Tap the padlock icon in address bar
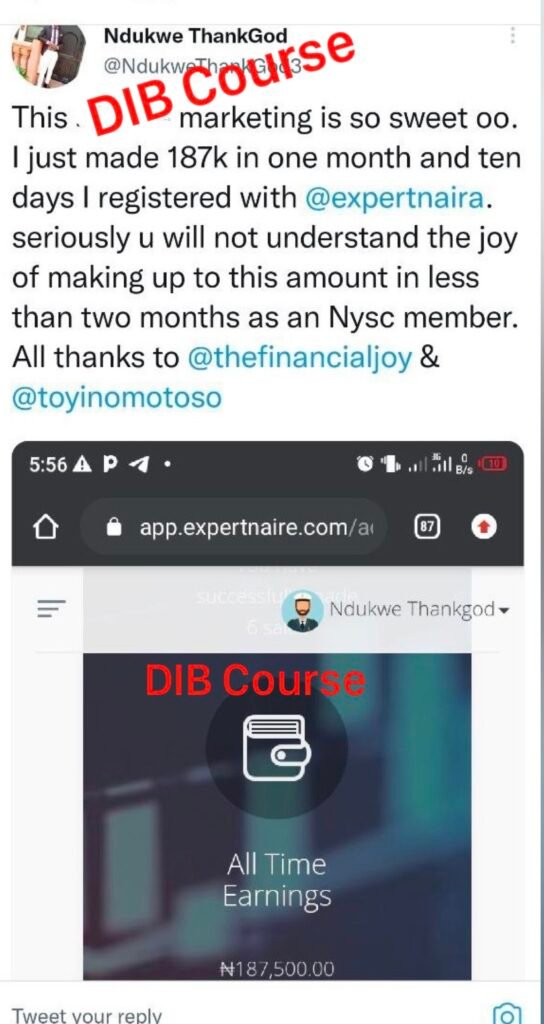Screen dimensions: 544x1024 [114, 527]
